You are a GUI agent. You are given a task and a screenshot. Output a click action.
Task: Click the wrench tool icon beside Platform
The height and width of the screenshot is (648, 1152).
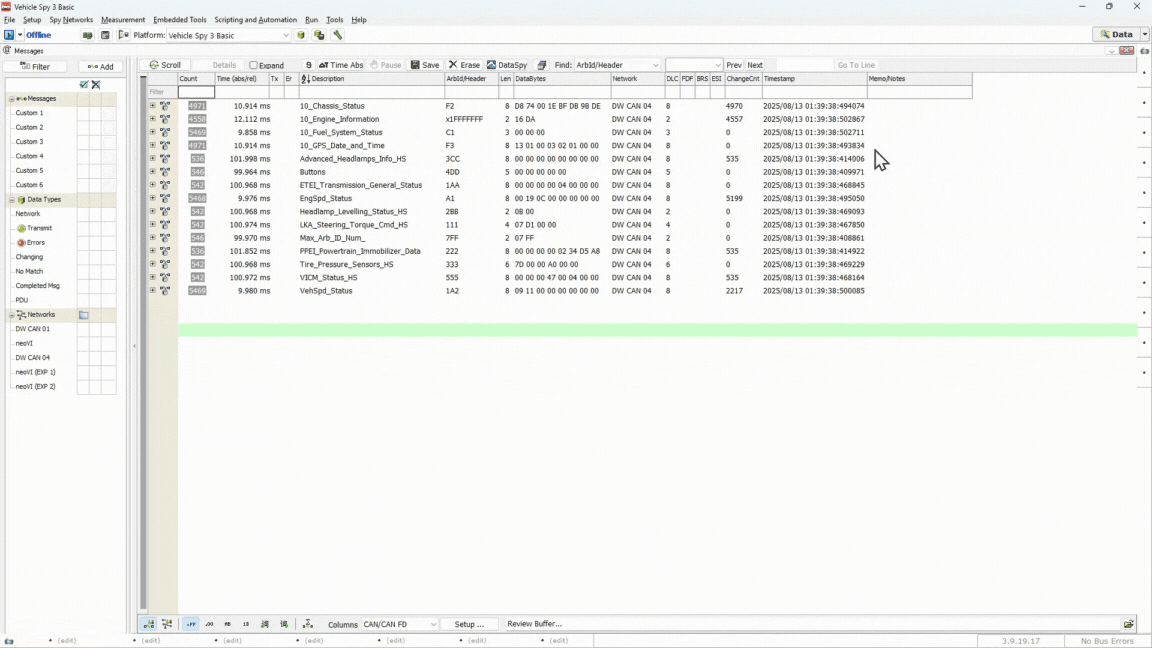click(x=338, y=35)
